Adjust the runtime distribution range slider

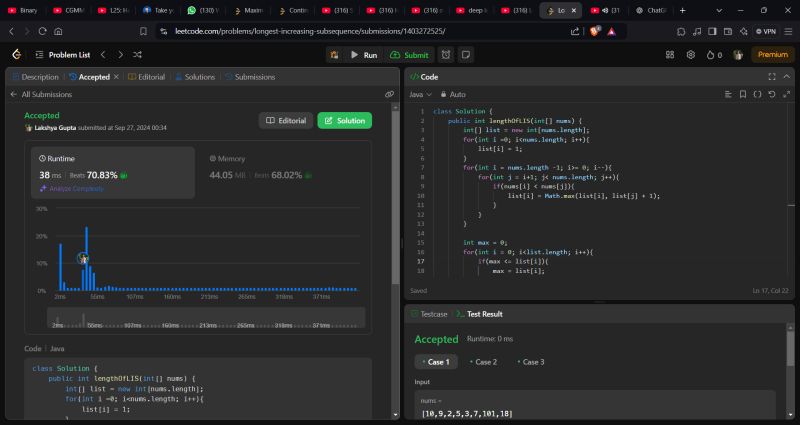point(206,317)
